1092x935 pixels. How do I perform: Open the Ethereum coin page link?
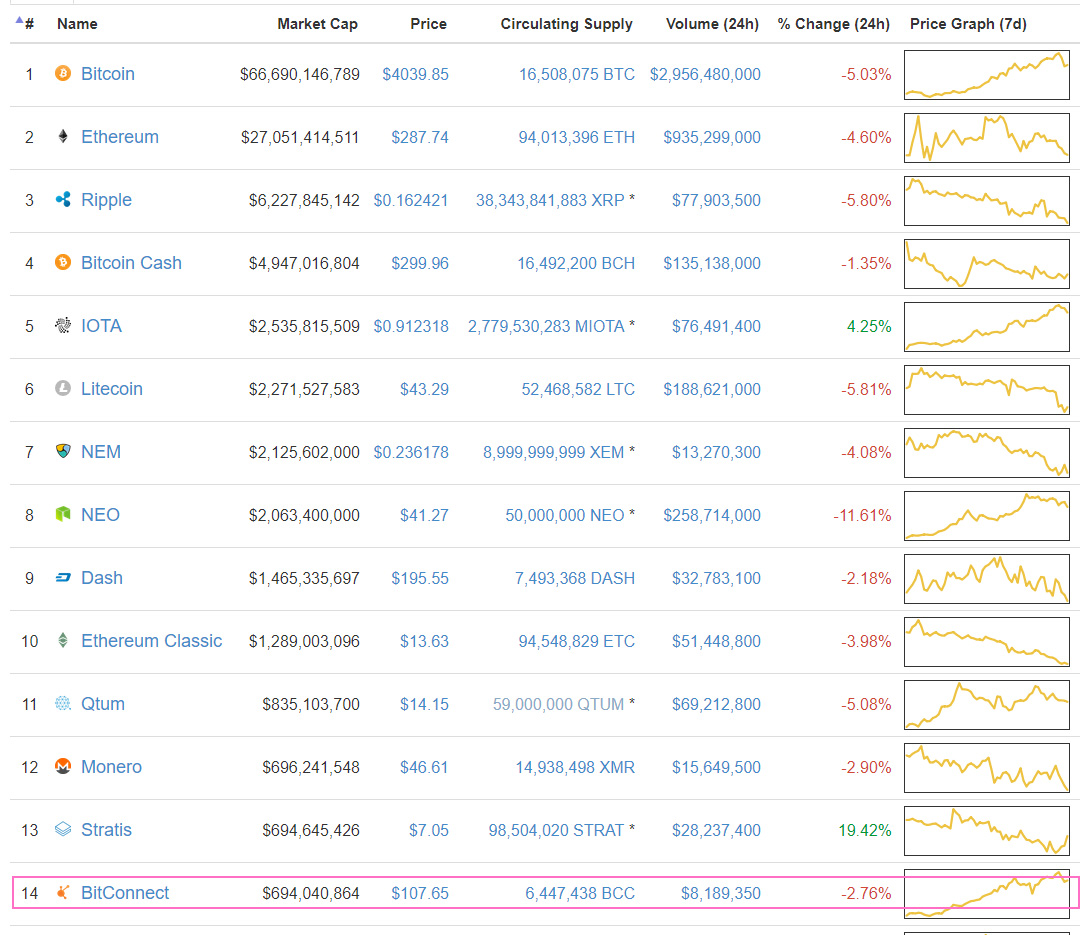(x=120, y=136)
